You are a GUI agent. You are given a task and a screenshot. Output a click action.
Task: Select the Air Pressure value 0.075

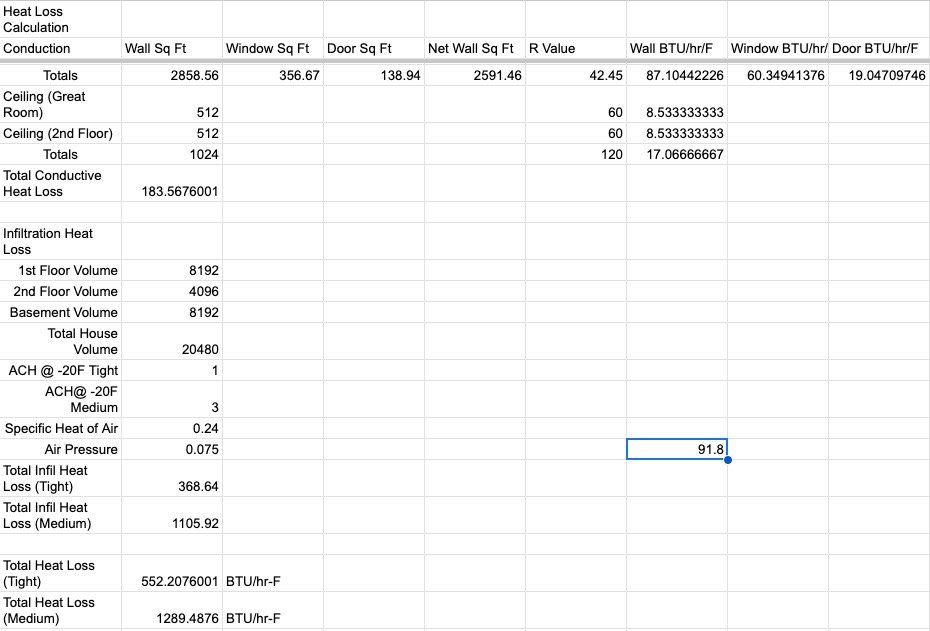[x=172, y=449]
